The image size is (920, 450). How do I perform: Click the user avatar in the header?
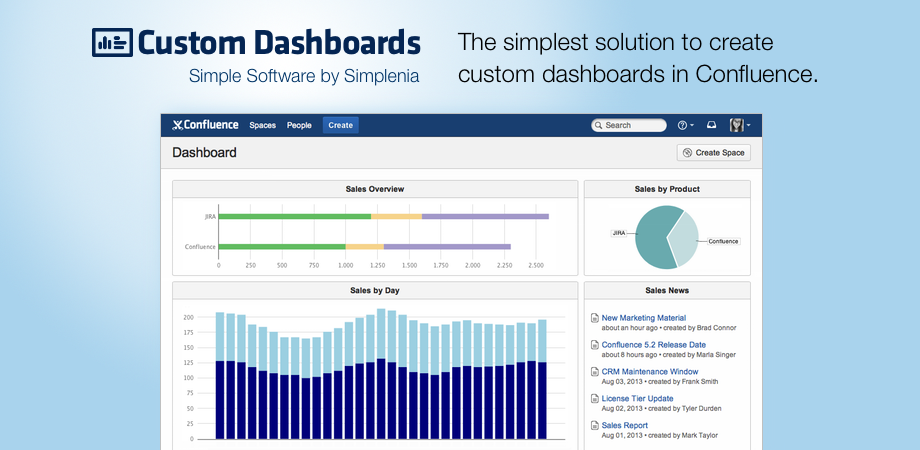tap(737, 125)
